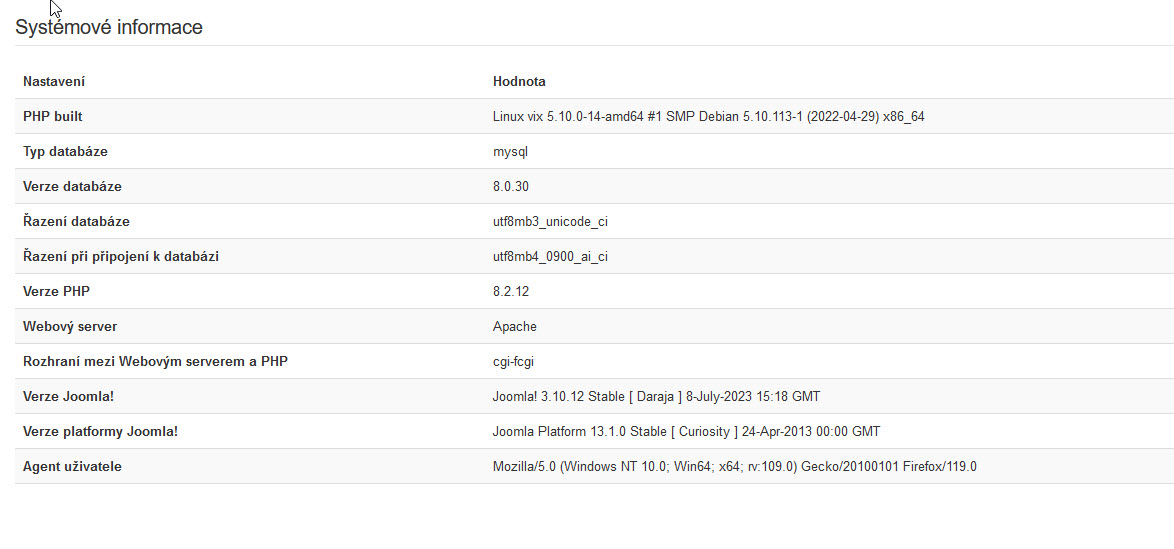Select the Webový server label
This screenshot has height=549, width=1174.
70,327
